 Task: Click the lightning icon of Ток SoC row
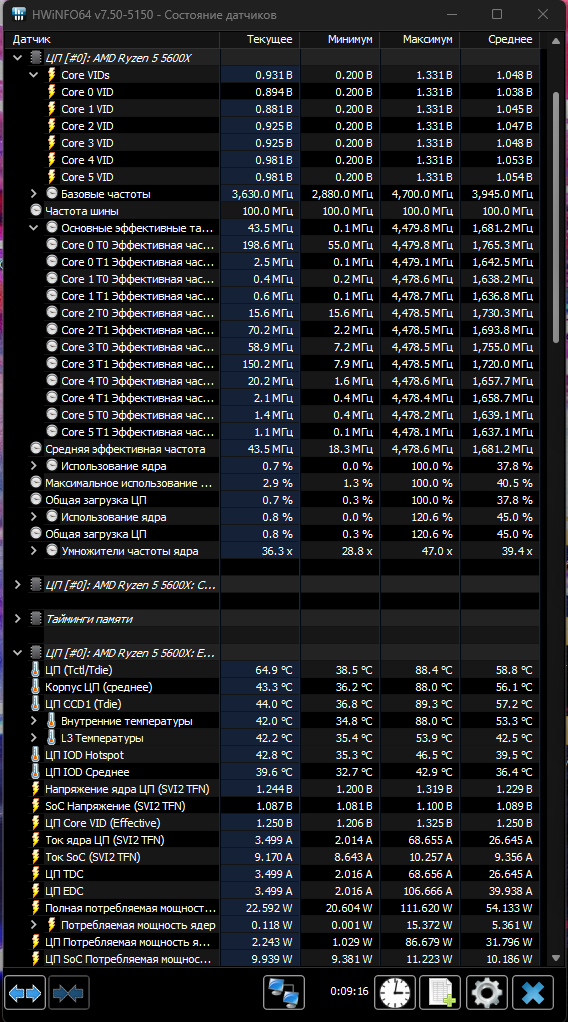click(x=36, y=856)
